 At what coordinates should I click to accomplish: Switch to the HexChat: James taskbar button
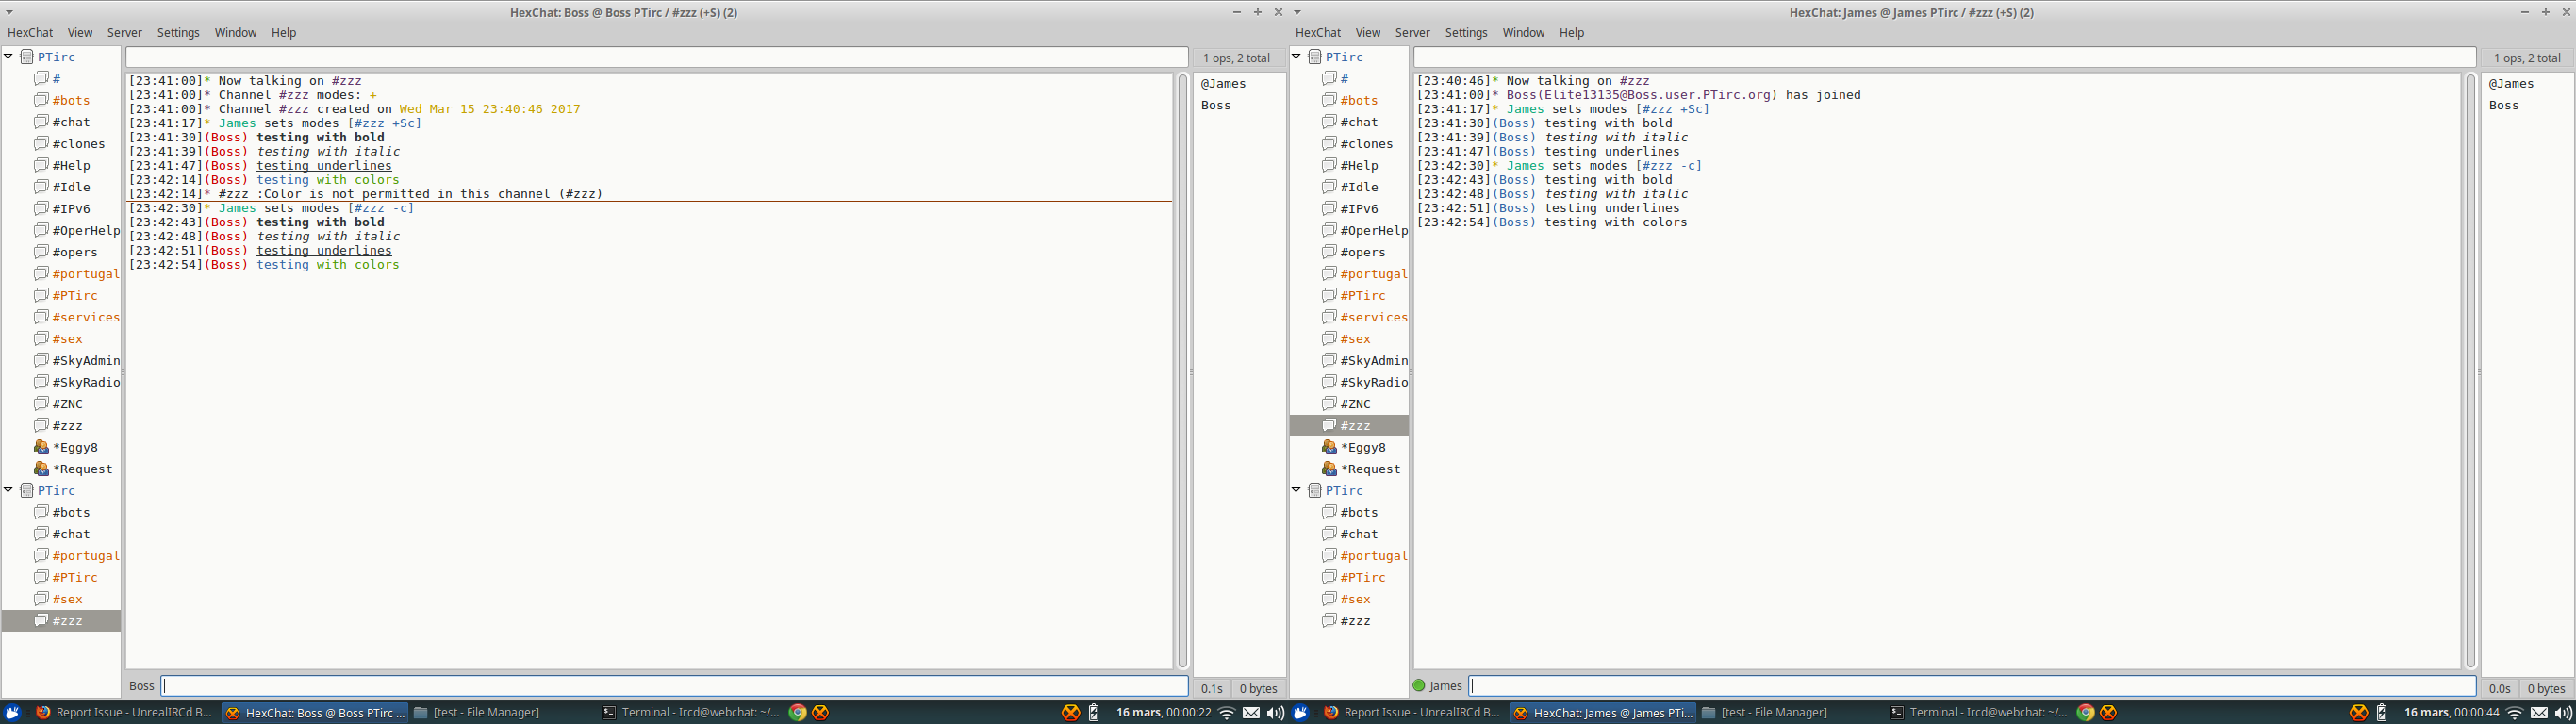click(x=1603, y=712)
